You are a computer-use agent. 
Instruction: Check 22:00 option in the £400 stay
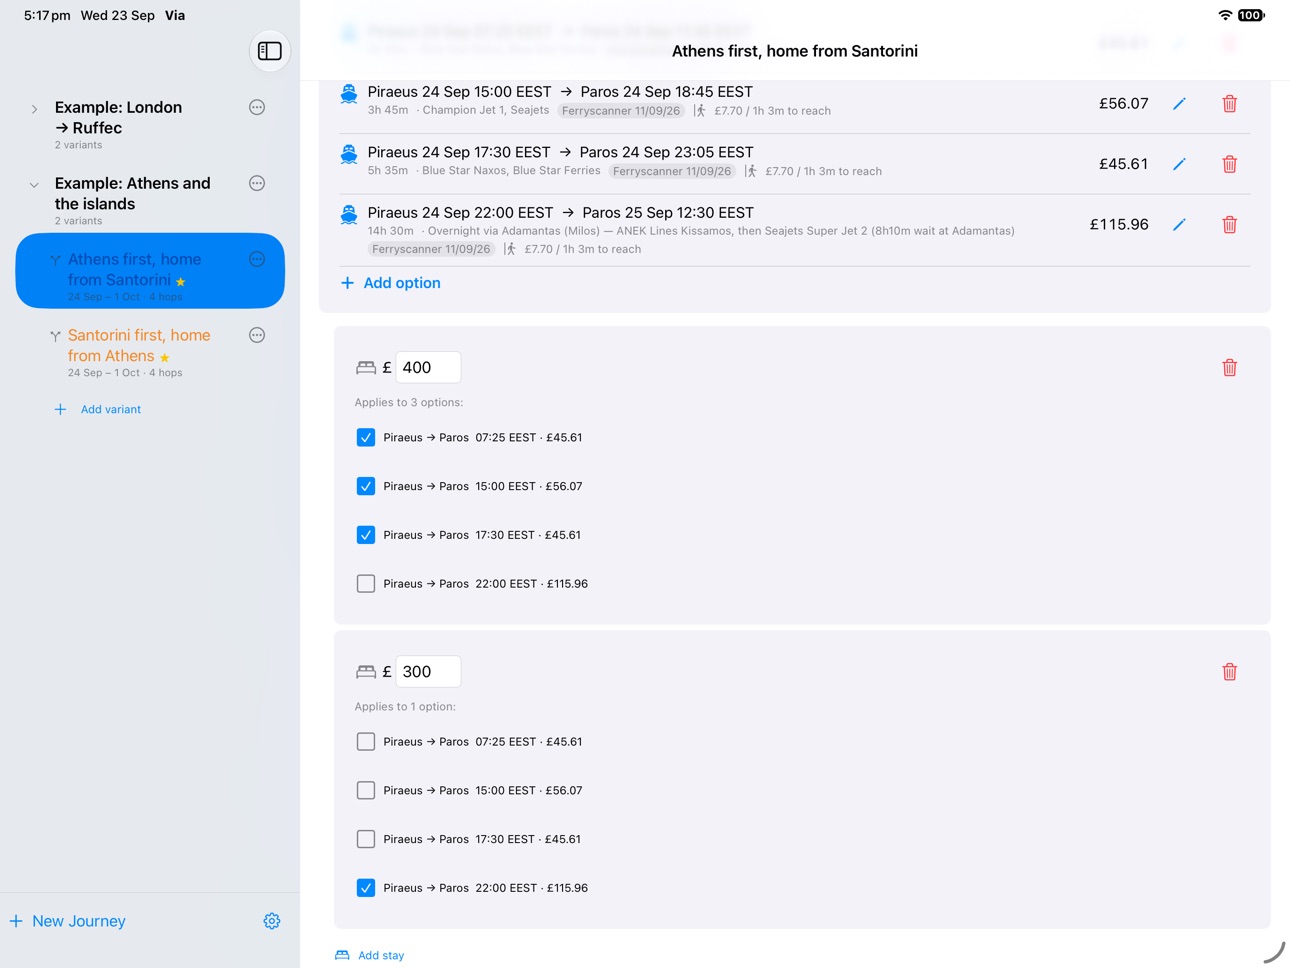(x=366, y=584)
